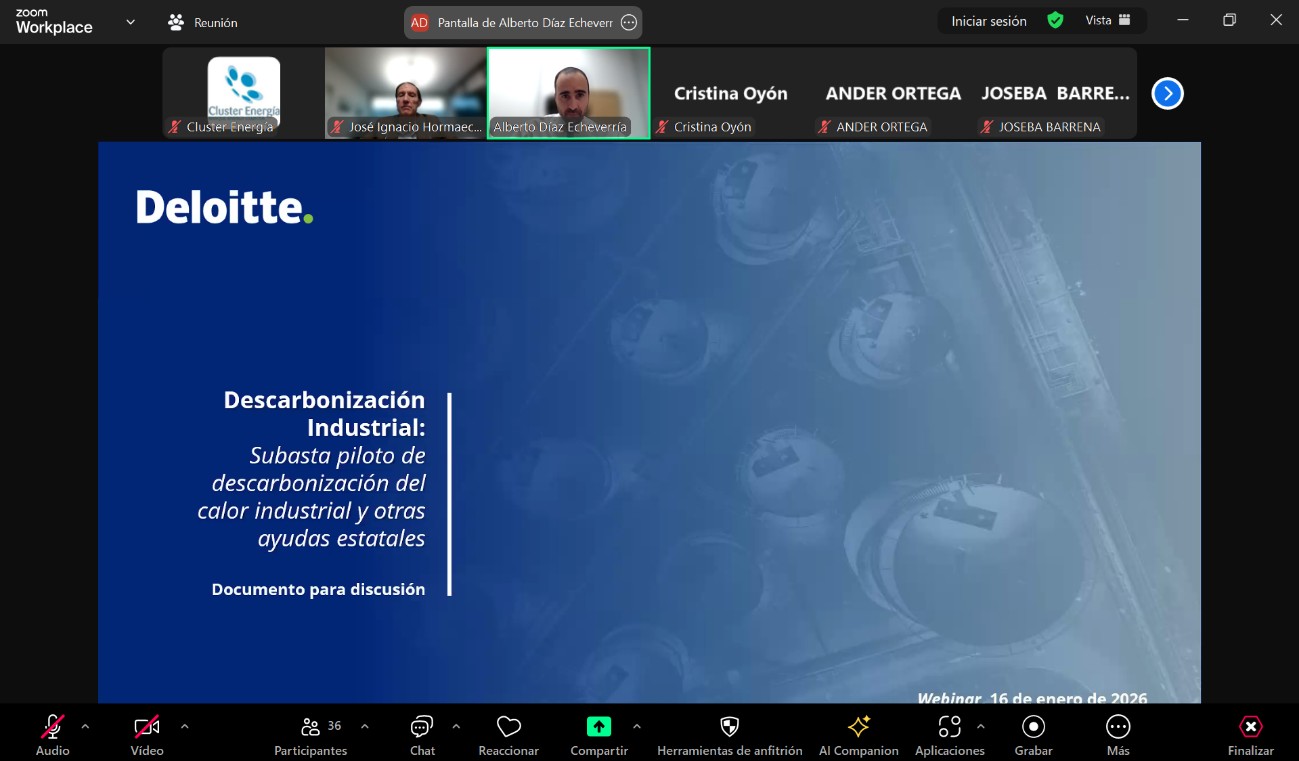Open Herramientas de anfitrión shield icon
Screen dimensions: 1299x761
pyautogui.click(x=729, y=727)
